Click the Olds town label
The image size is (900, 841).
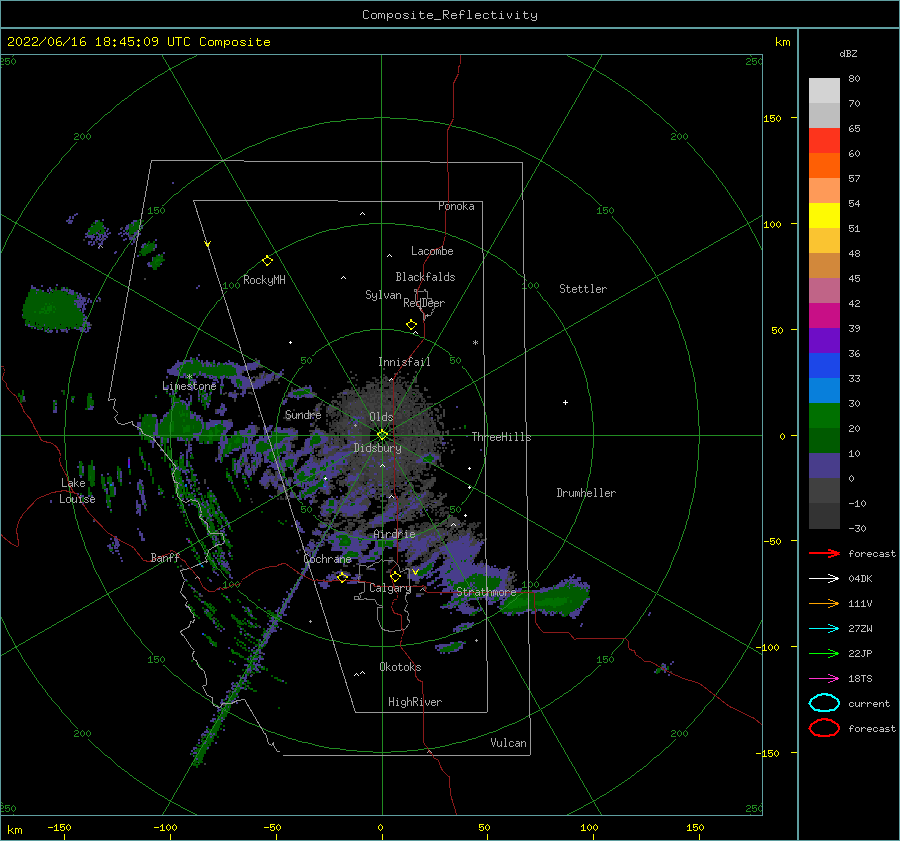(x=381, y=417)
